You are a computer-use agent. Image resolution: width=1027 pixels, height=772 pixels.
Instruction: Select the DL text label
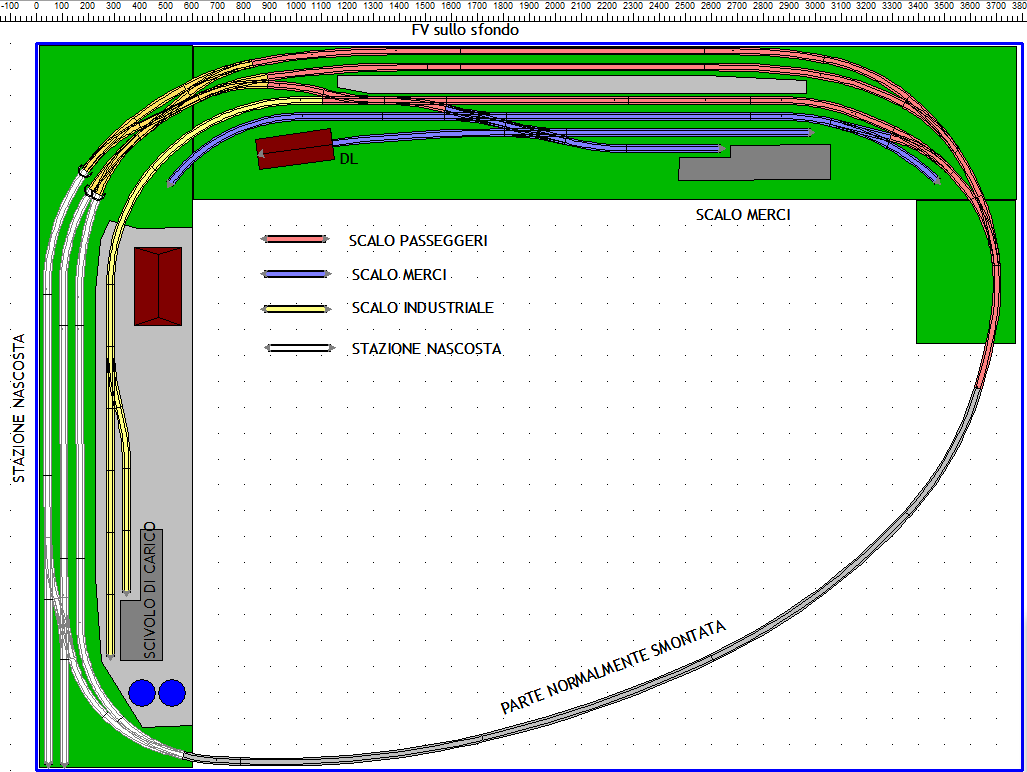(x=348, y=159)
